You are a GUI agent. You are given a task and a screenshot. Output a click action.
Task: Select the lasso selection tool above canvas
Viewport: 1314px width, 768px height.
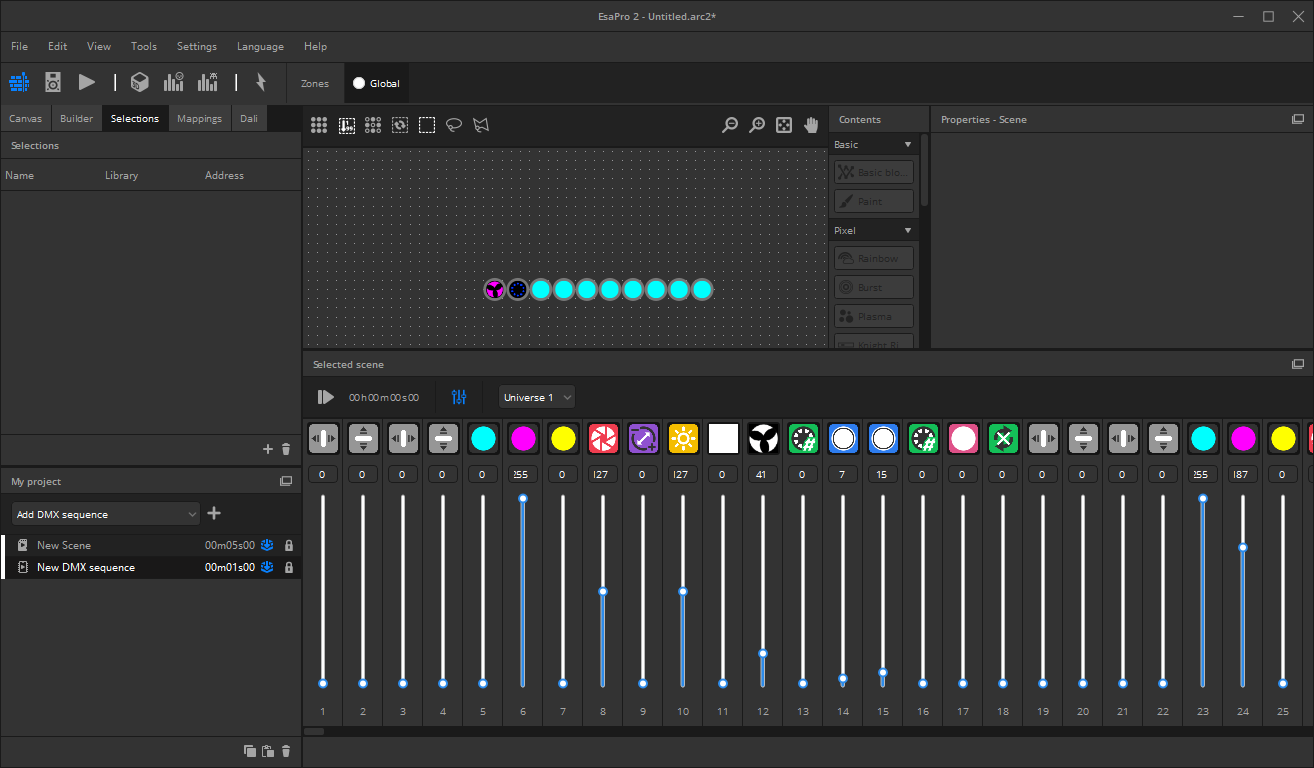pos(454,125)
